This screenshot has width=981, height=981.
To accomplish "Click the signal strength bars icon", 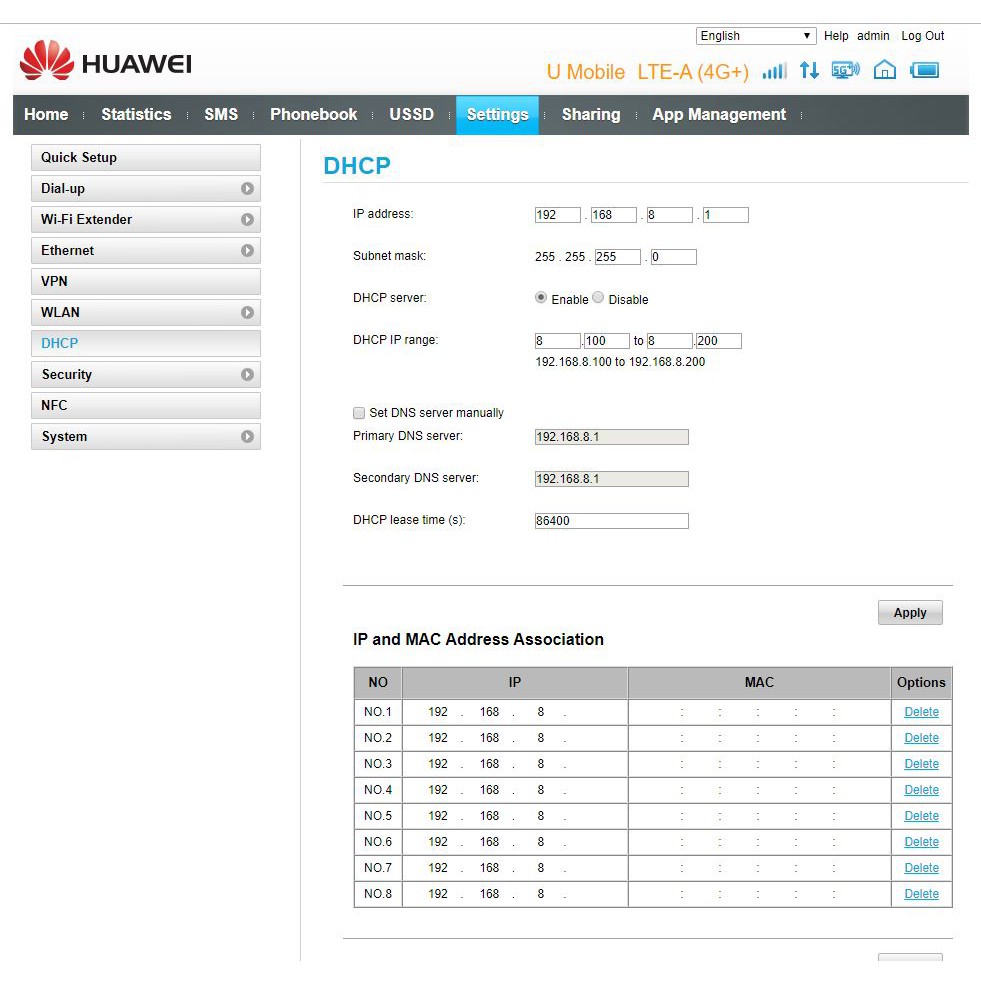I will click(x=774, y=72).
